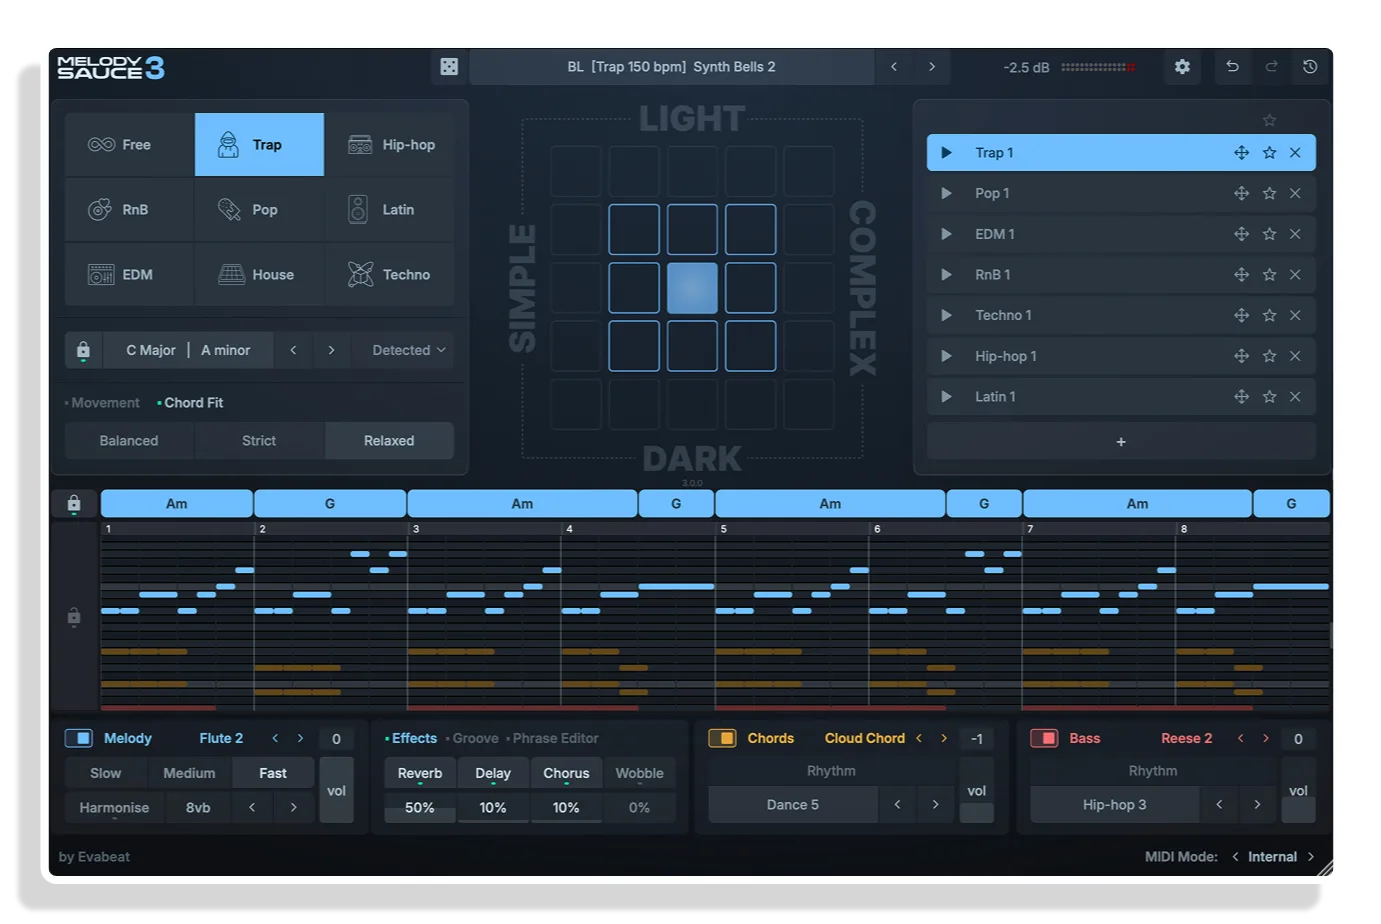Remove the Pop 1 pattern
Viewport: 1381px width, 924px height.
click(1295, 193)
